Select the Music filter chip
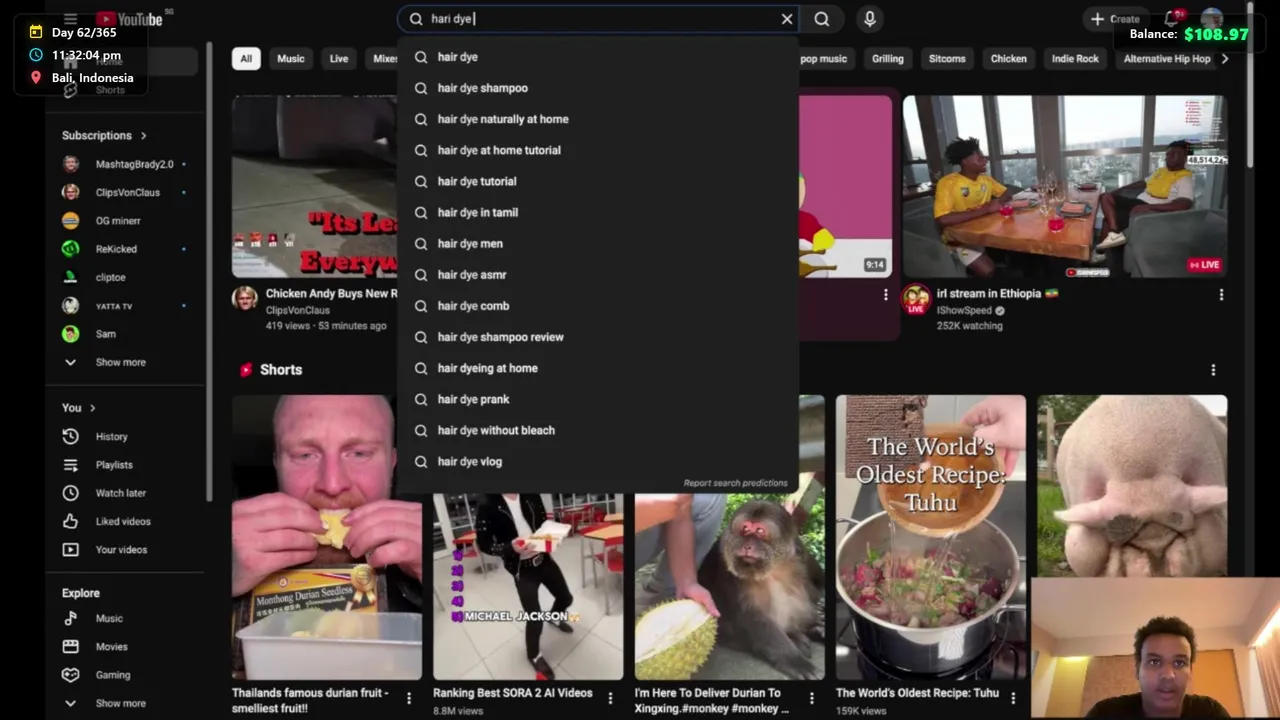Screen dimensions: 1280x720 291,59
